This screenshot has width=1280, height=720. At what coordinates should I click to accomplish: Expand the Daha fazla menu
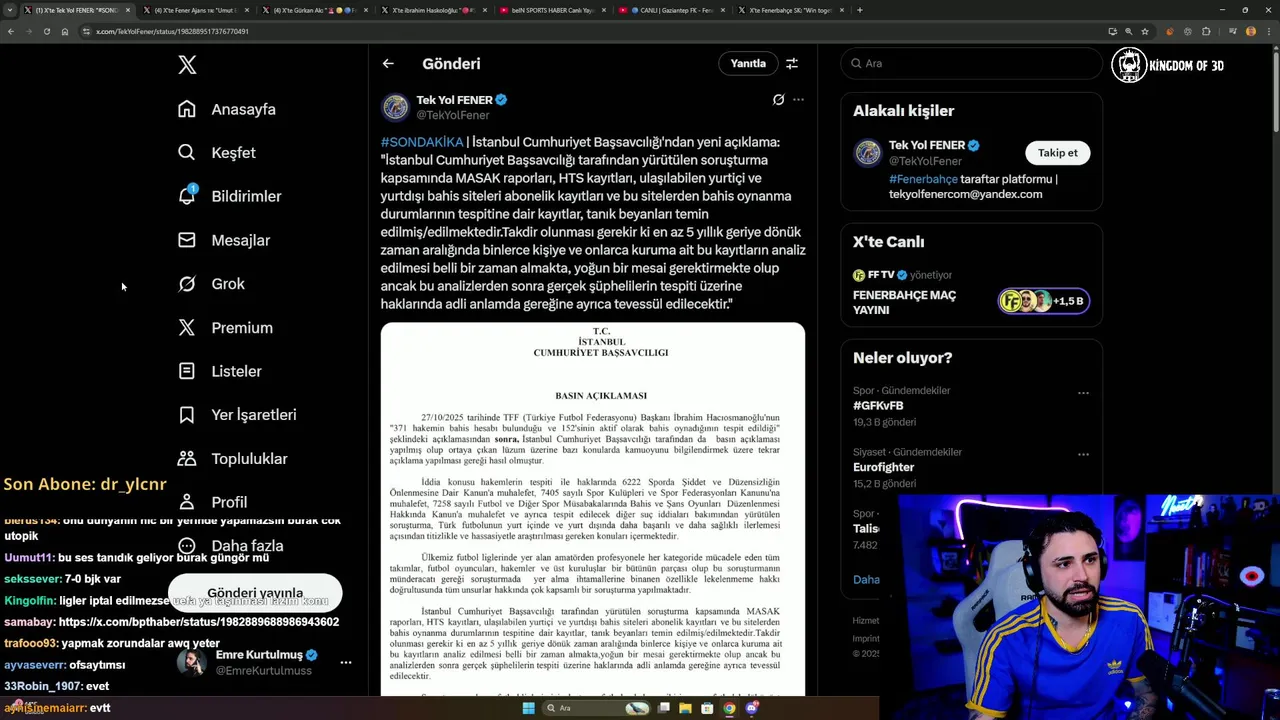230,546
